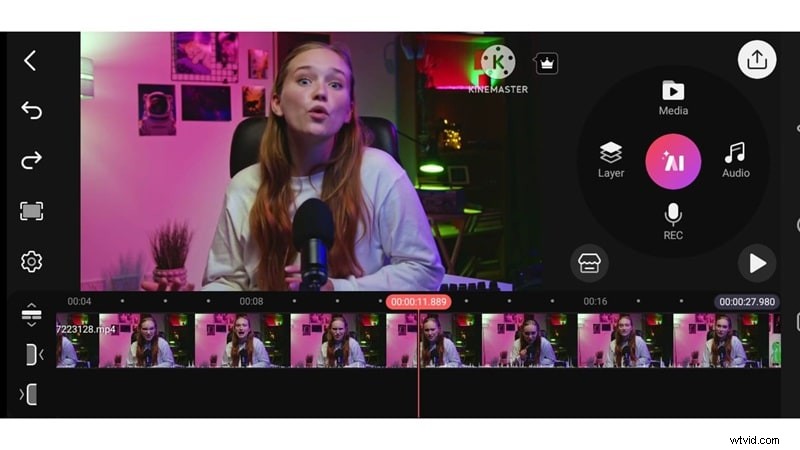Image resolution: width=800 pixels, height=450 pixels.
Task: Trim clip left of playhead
Action: pos(33,355)
